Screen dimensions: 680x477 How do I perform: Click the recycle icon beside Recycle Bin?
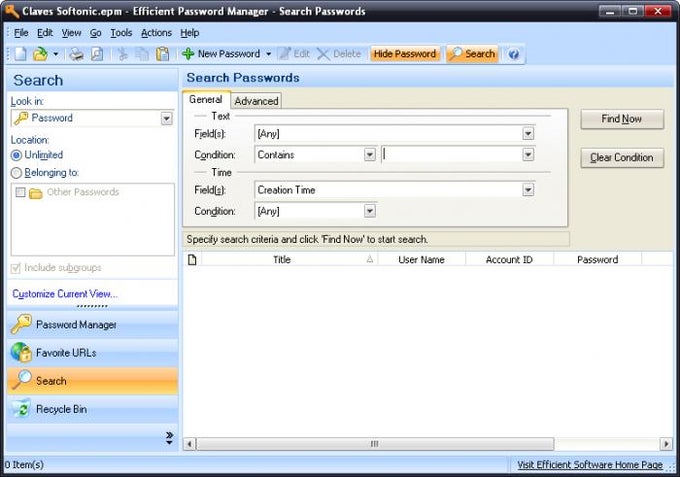[21, 408]
